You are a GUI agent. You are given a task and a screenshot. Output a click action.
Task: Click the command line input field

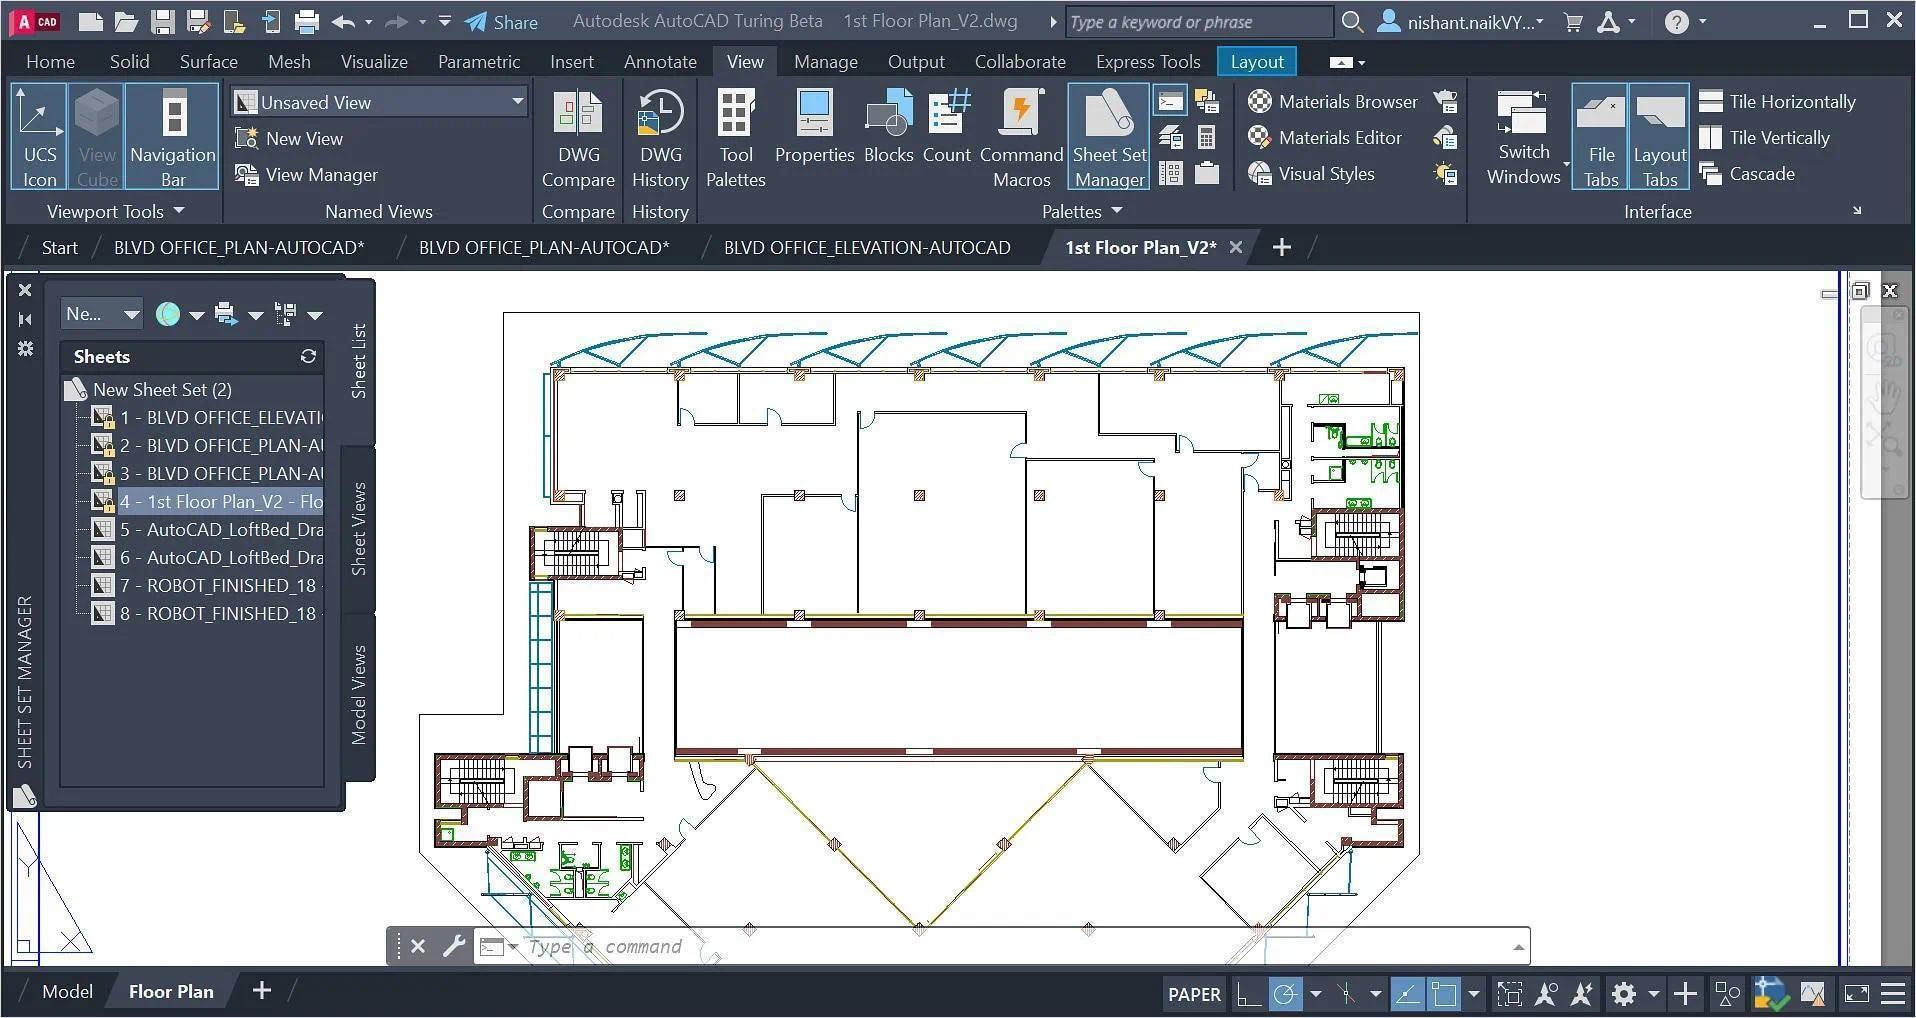tap(1000, 947)
